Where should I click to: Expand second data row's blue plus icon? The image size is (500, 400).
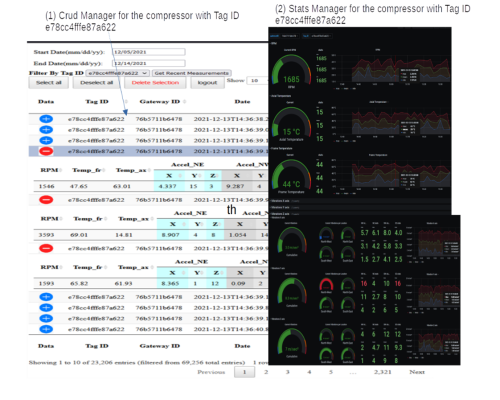tap(46, 129)
